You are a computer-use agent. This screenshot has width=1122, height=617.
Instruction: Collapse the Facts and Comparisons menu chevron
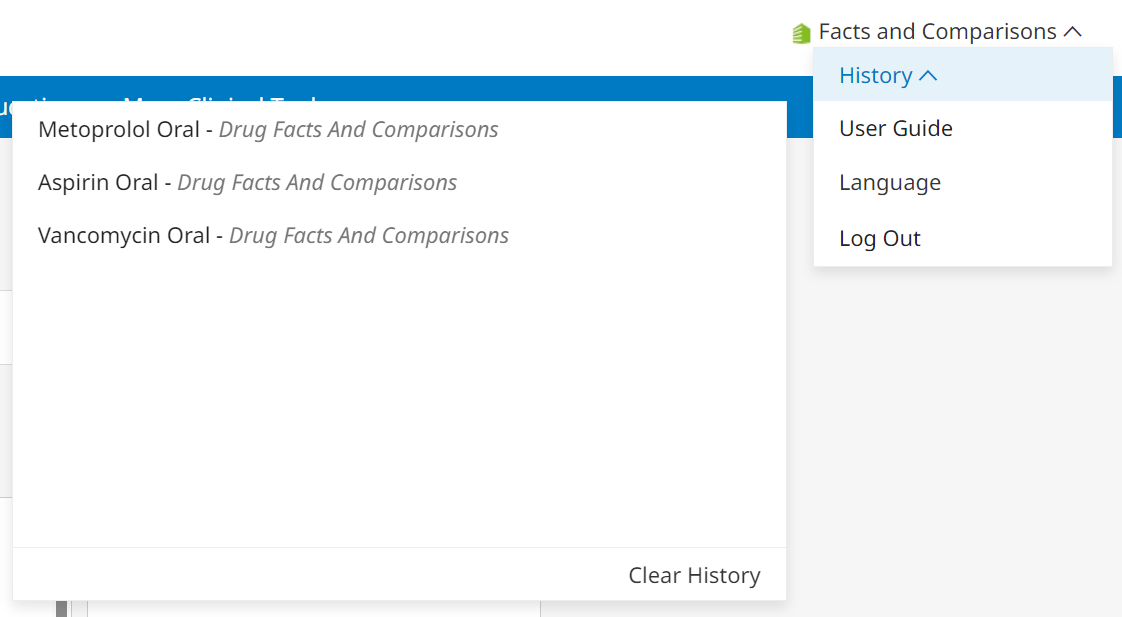pos(1073,32)
